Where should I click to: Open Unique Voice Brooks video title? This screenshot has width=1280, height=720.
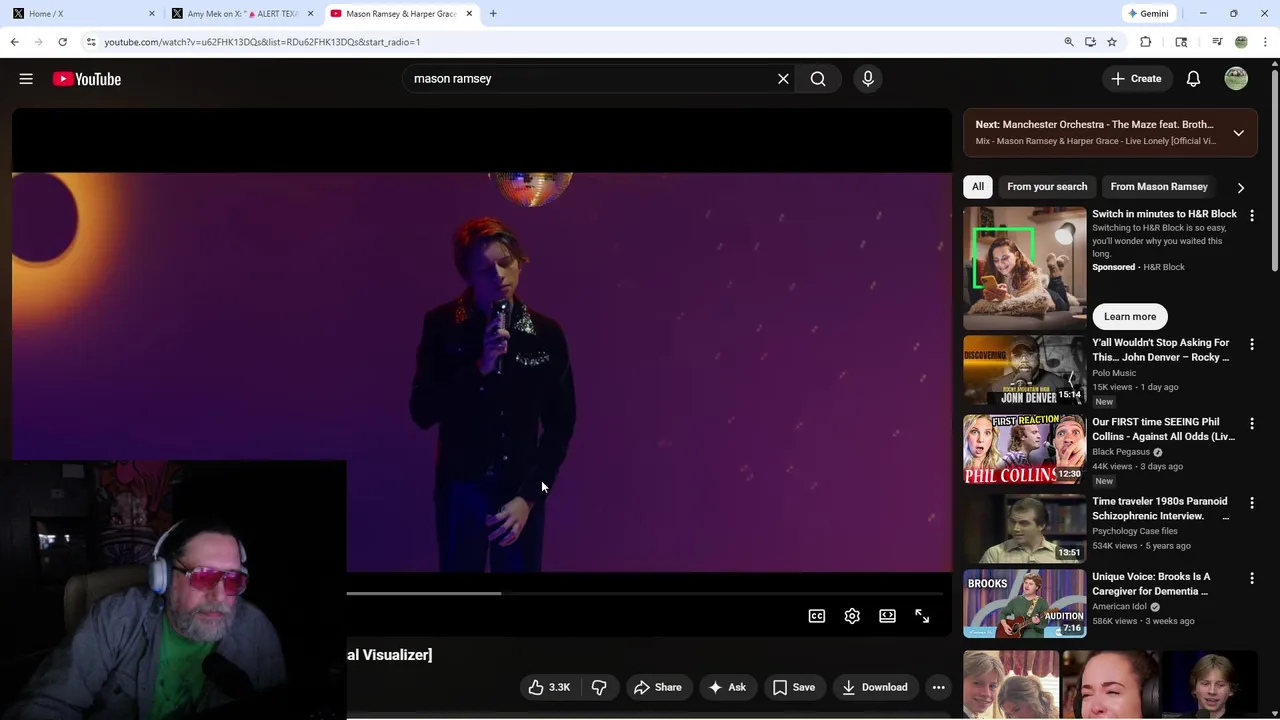[x=1151, y=584]
